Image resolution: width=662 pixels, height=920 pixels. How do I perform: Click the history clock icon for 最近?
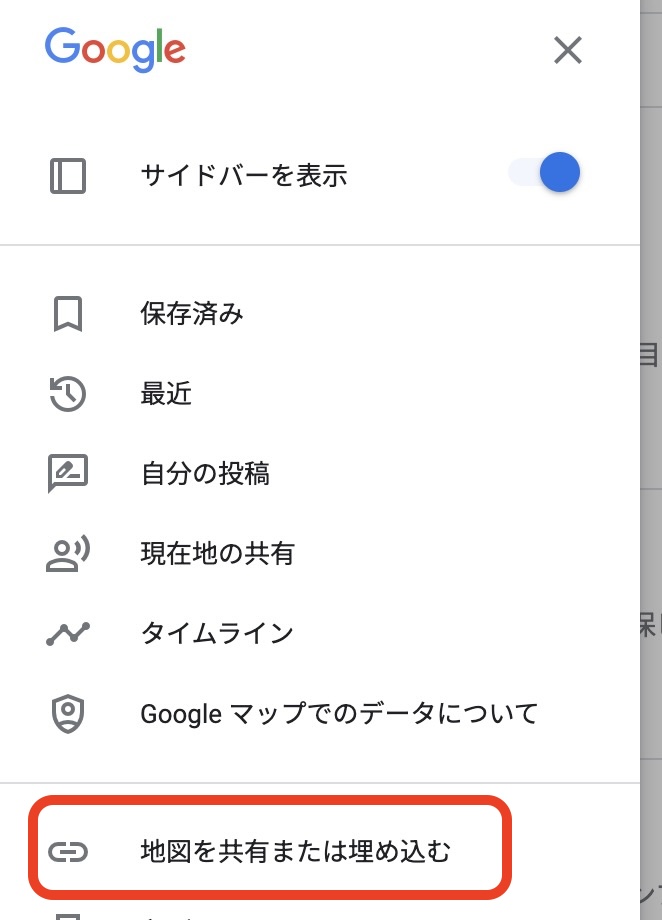[68, 394]
